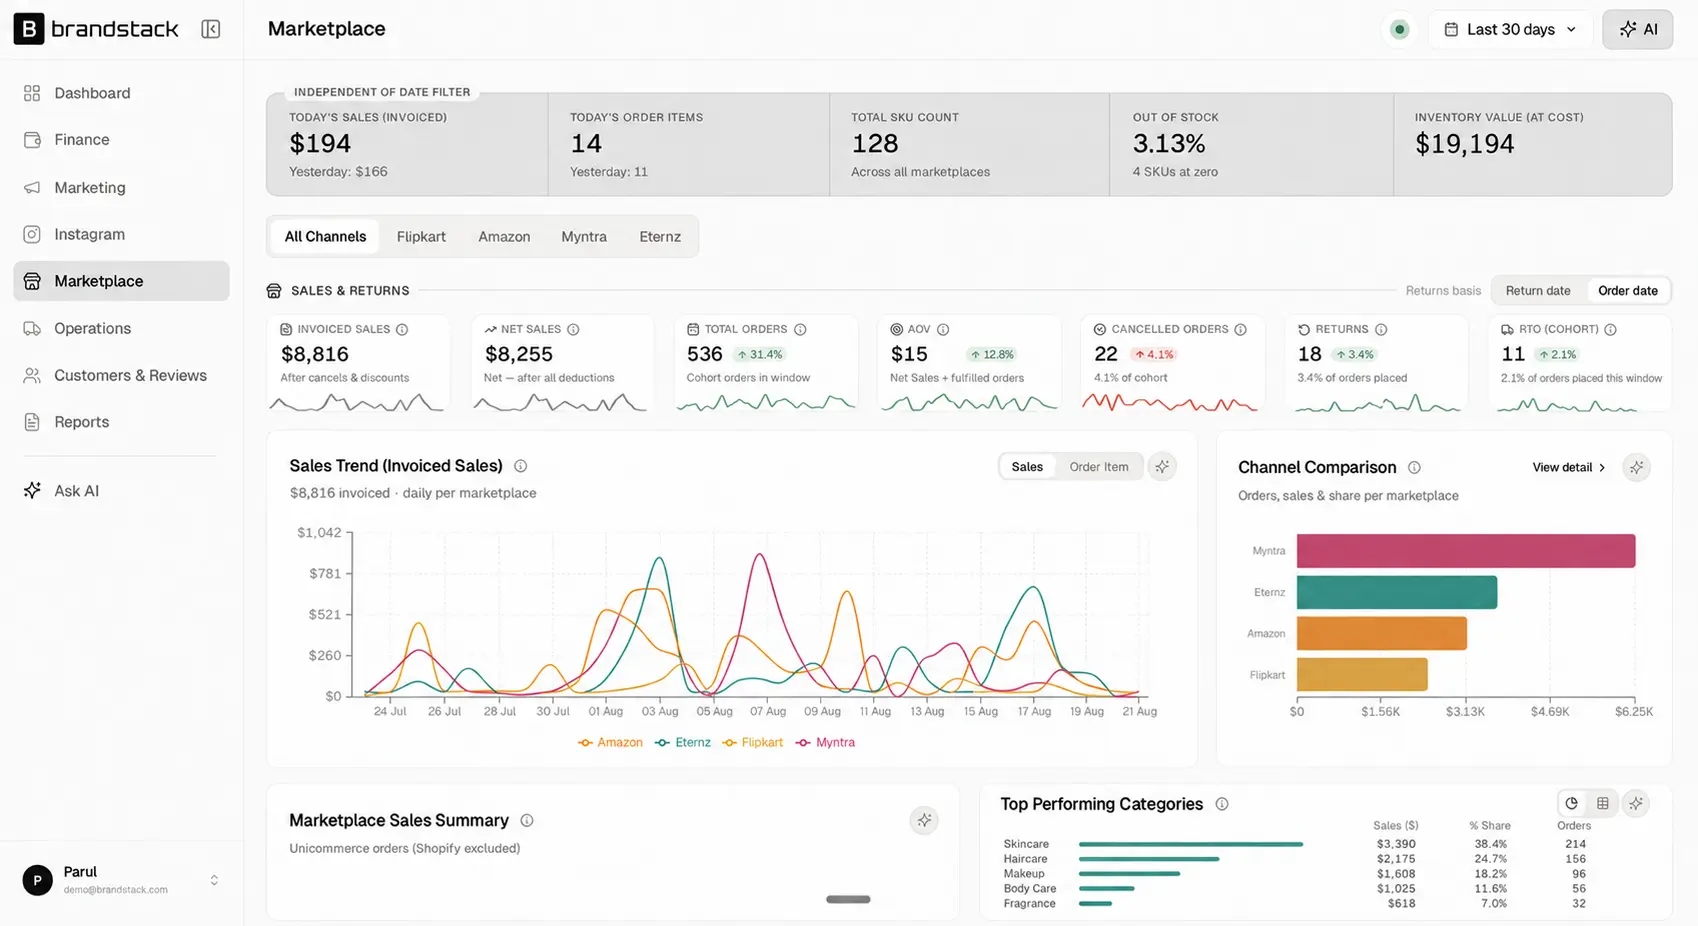Open the Invoiced Sales $8,816 card
Image resolution: width=1698 pixels, height=926 pixels.
pyautogui.click(x=358, y=363)
